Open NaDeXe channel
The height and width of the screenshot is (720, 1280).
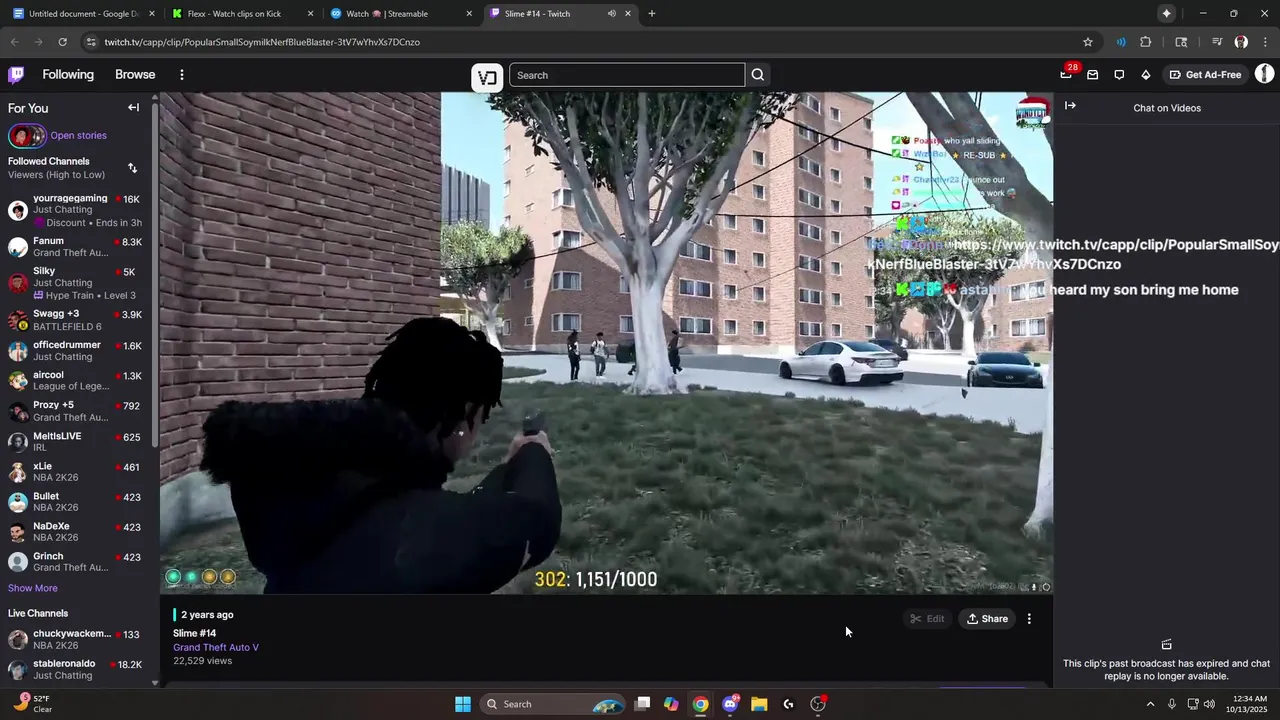(76, 532)
